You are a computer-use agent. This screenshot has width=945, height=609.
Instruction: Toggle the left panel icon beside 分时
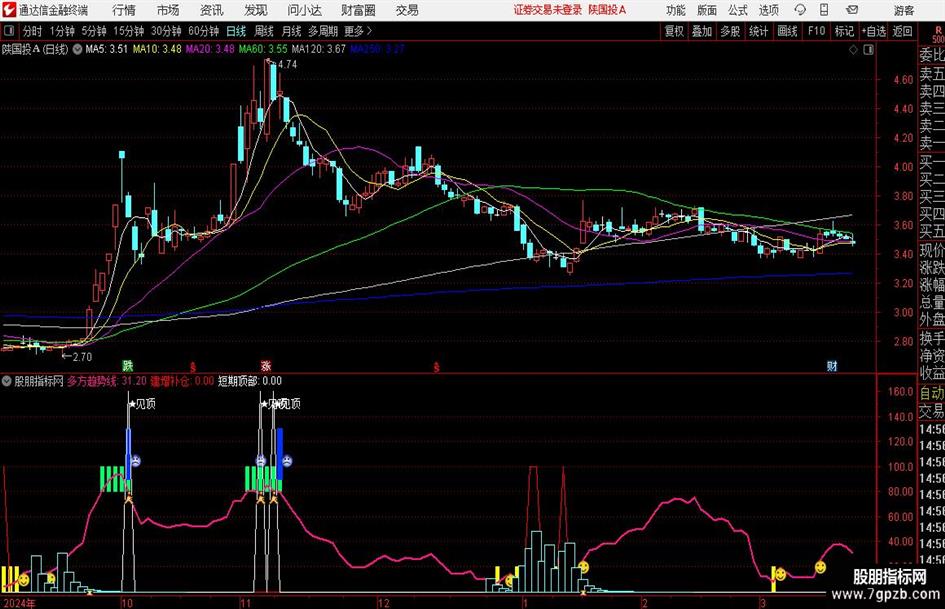tap(8, 31)
